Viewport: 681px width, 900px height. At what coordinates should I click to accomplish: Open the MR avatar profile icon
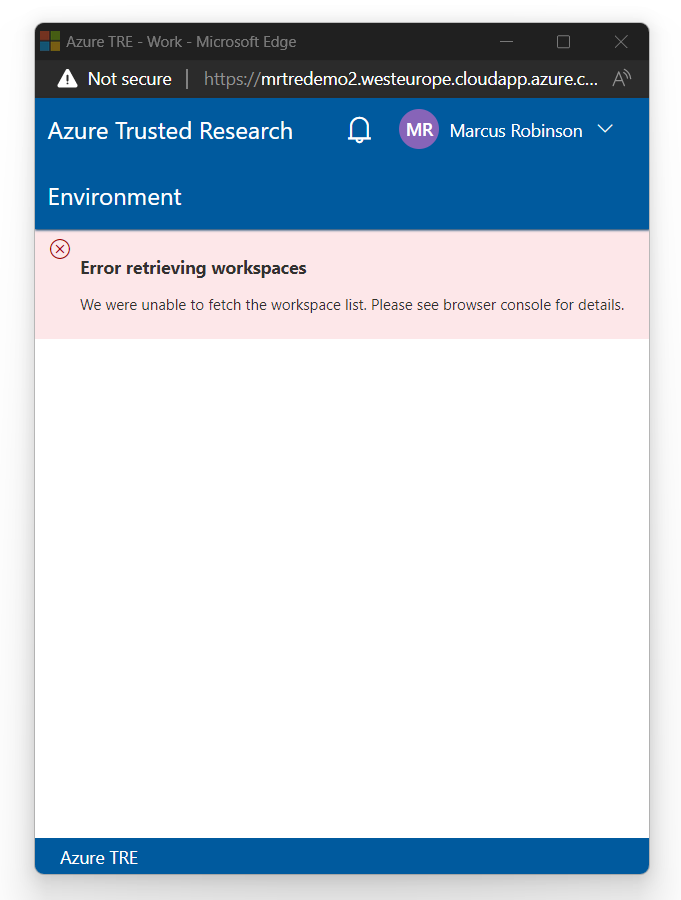418,129
